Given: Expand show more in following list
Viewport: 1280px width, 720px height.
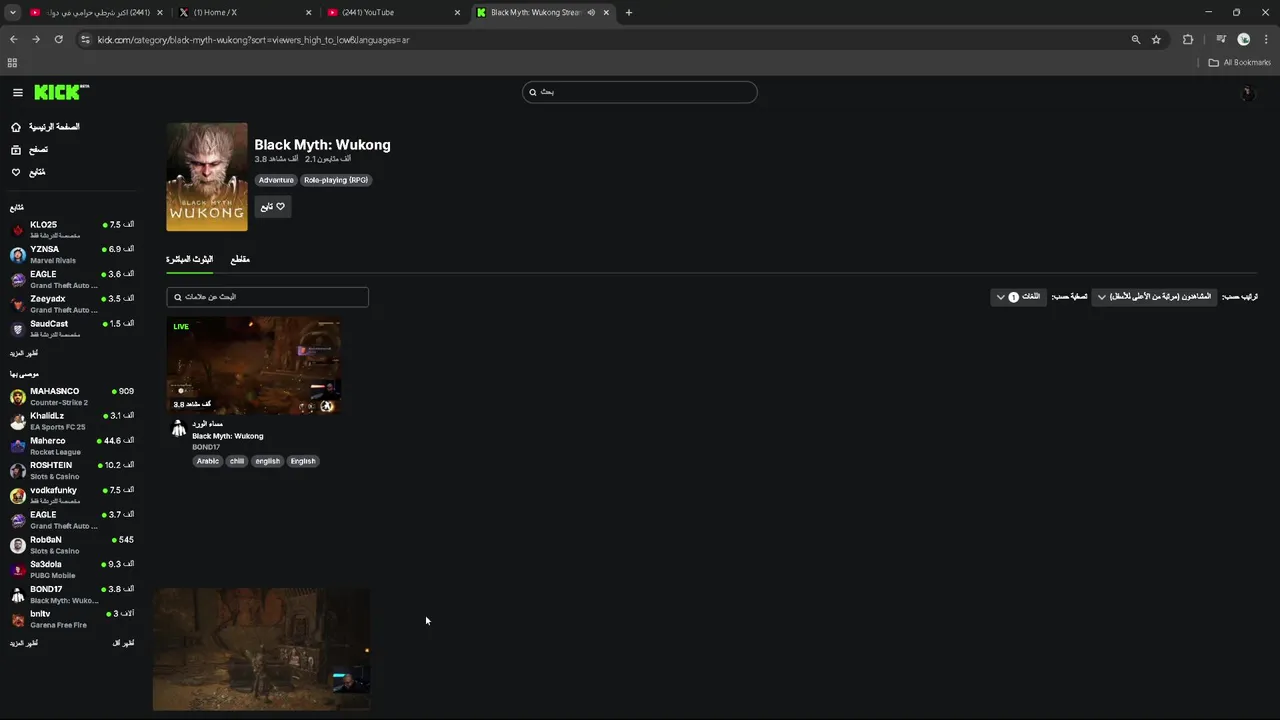Looking at the screenshot, I should 24,353.
